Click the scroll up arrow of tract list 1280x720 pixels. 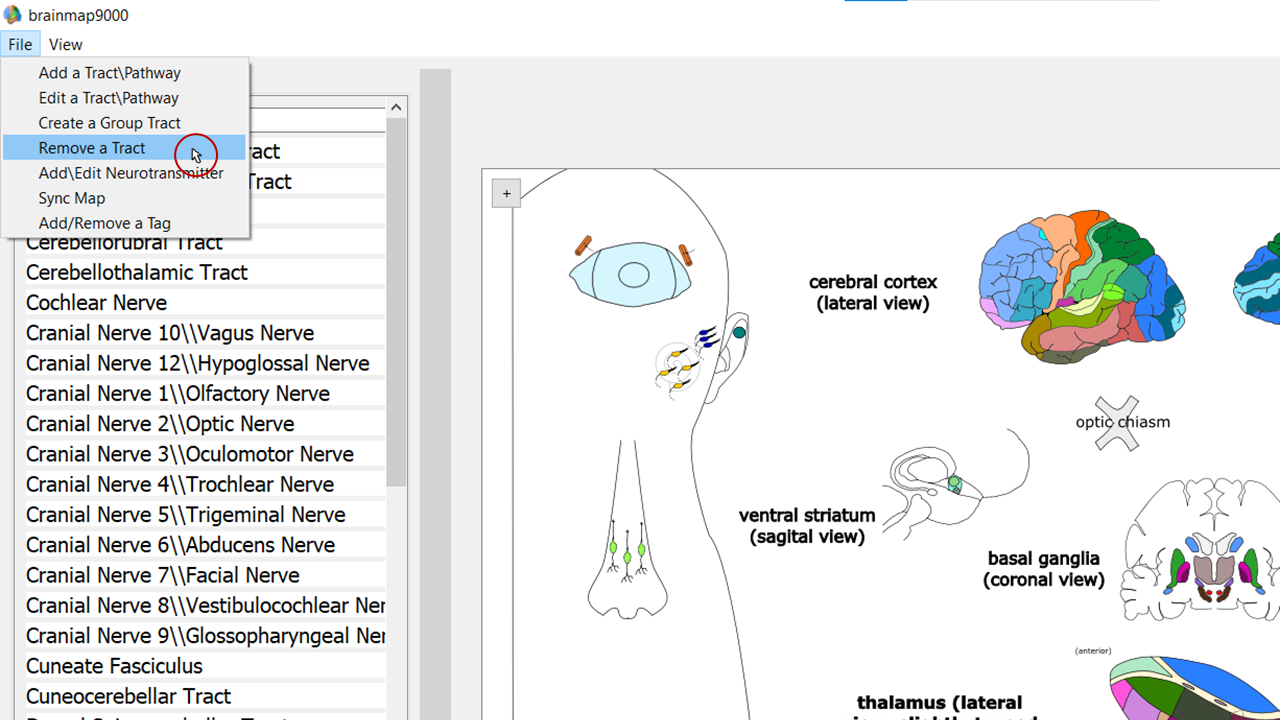pos(396,107)
